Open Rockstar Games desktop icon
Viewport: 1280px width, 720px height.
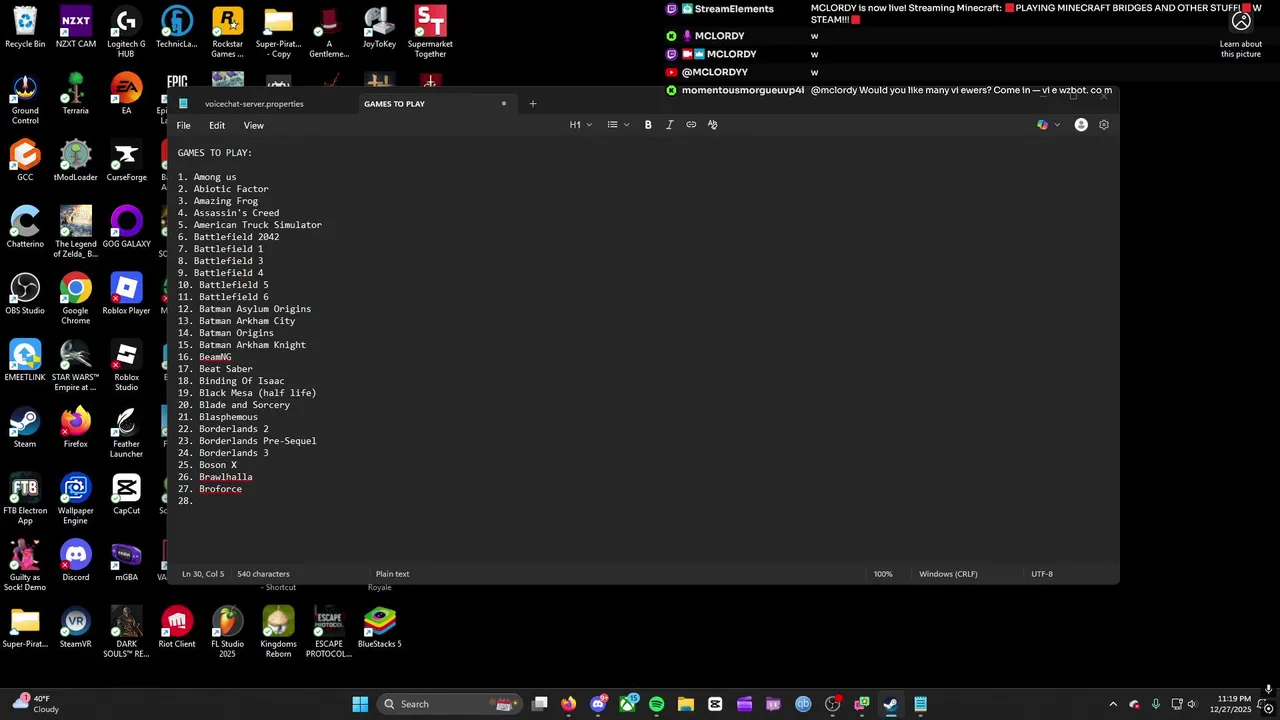(227, 32)
